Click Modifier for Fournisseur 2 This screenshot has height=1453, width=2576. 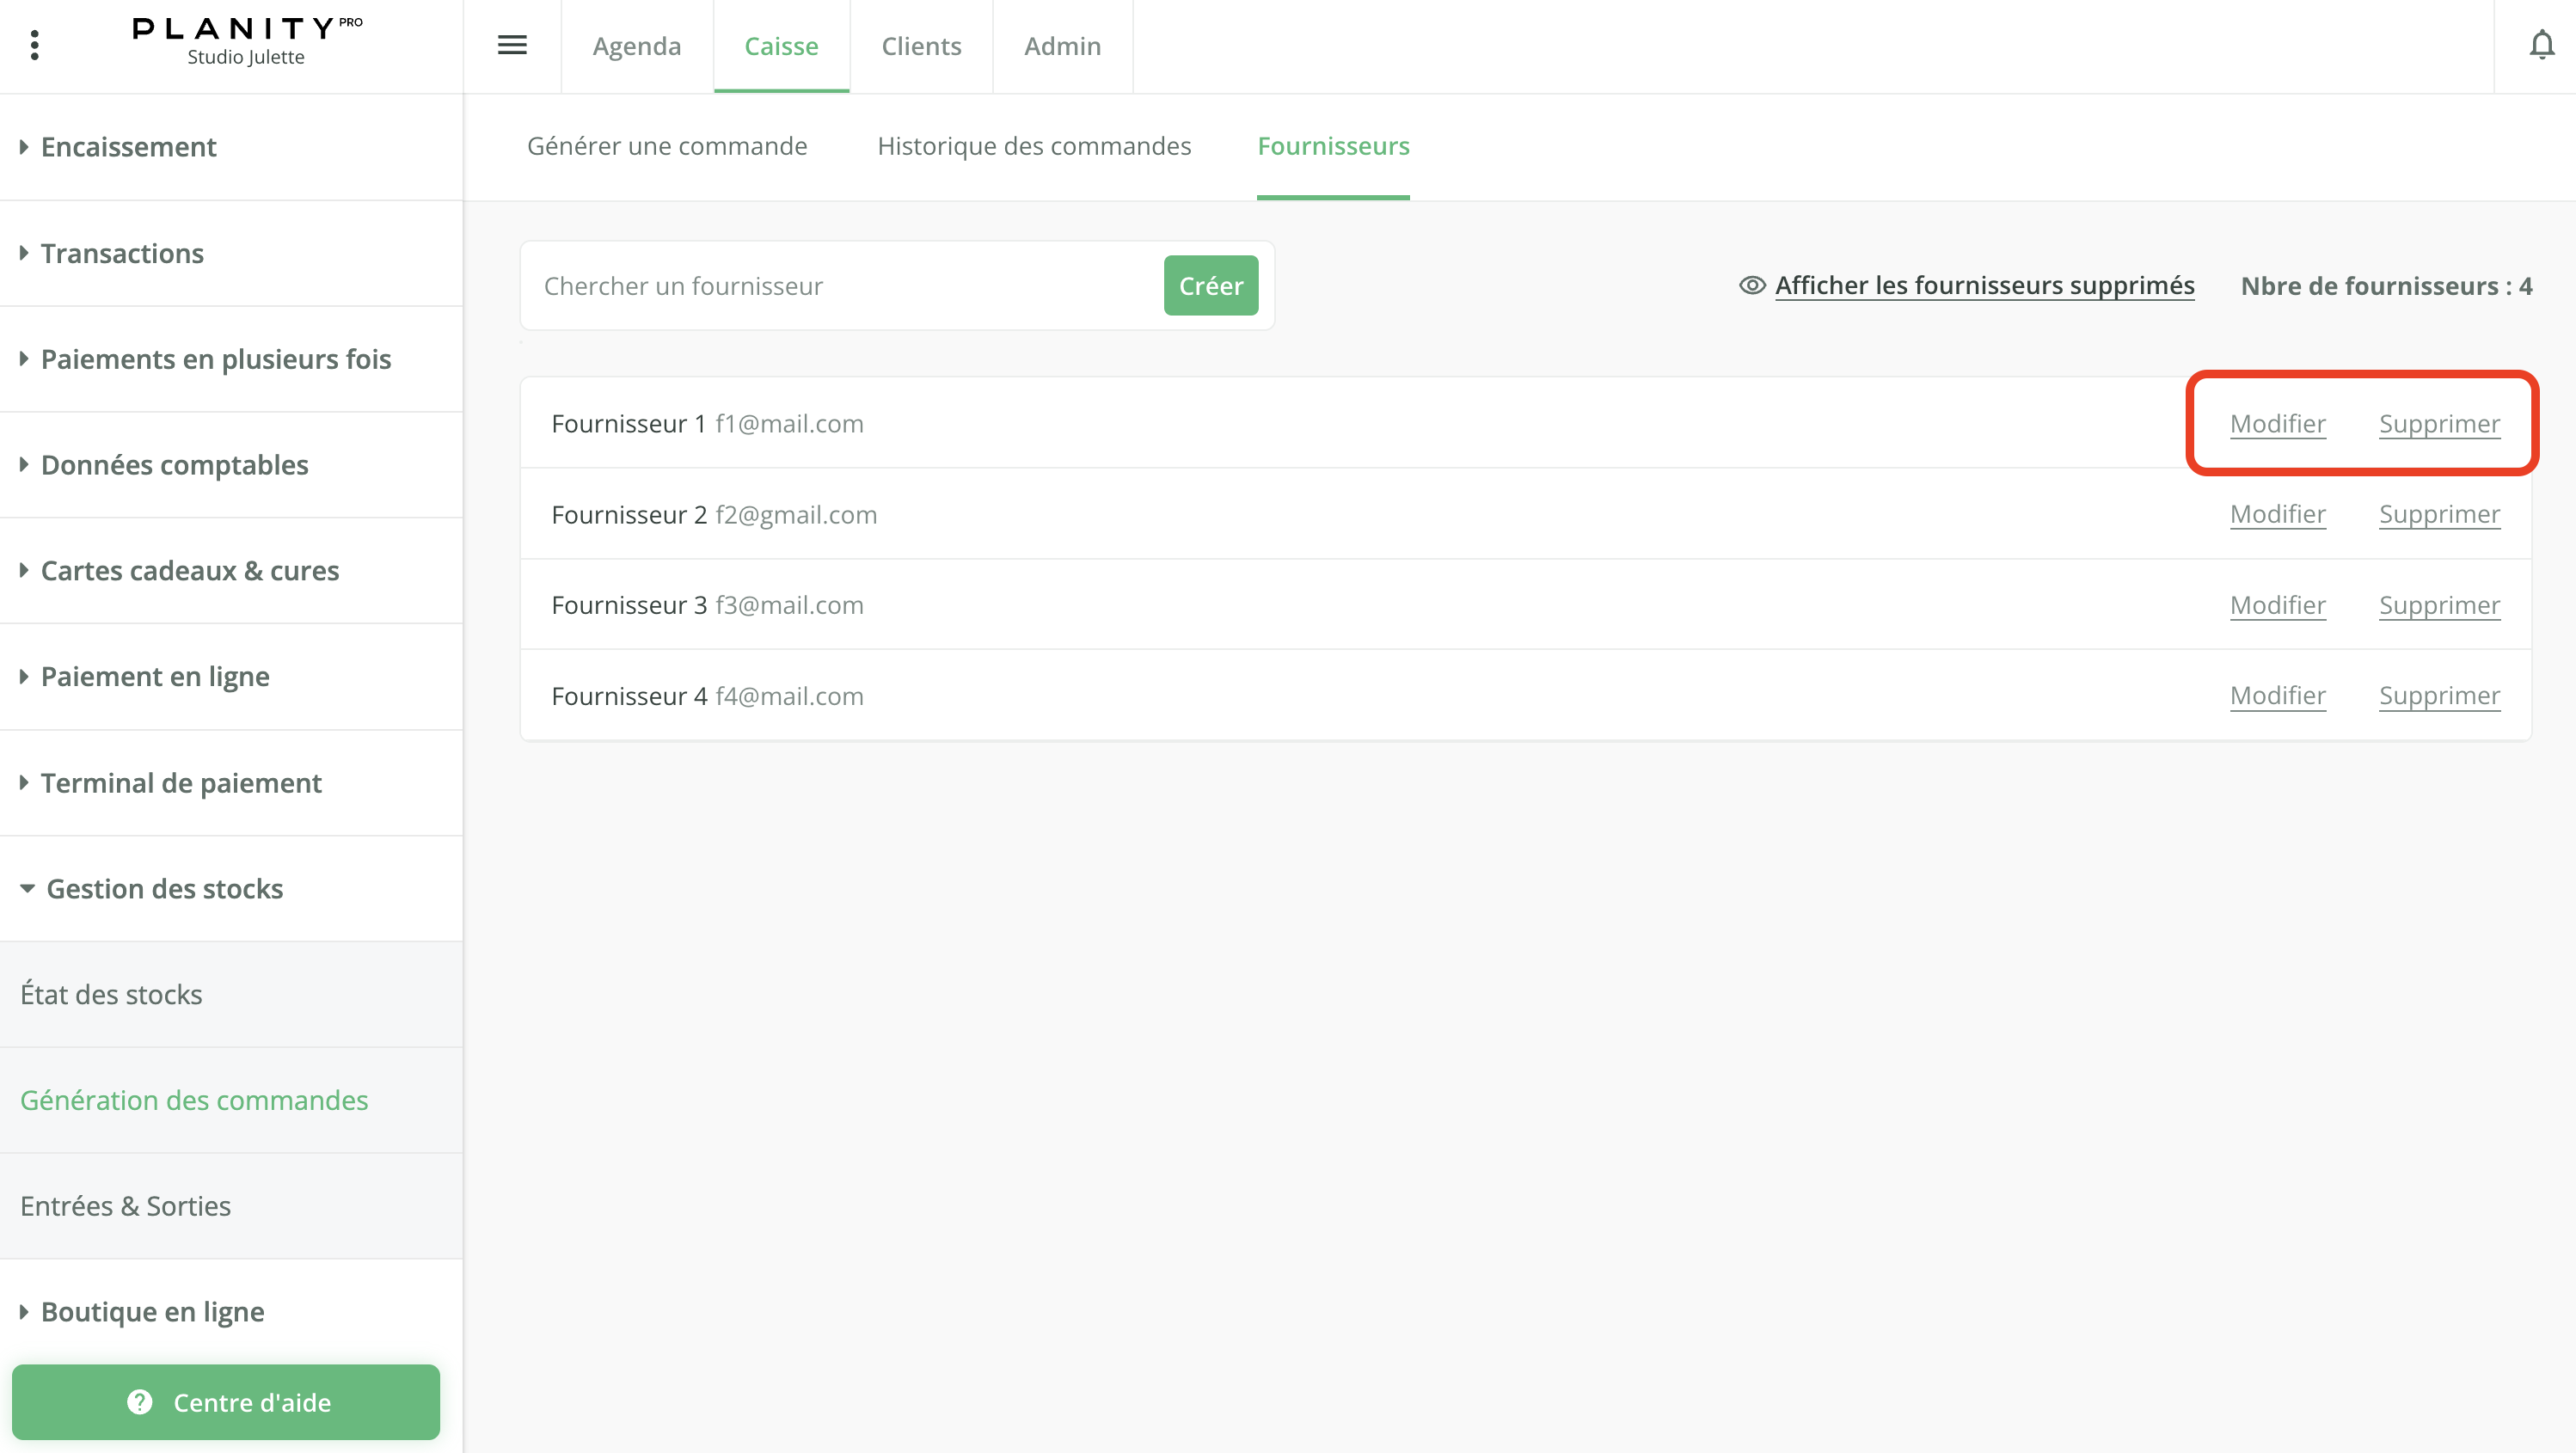click(2277, 514)
